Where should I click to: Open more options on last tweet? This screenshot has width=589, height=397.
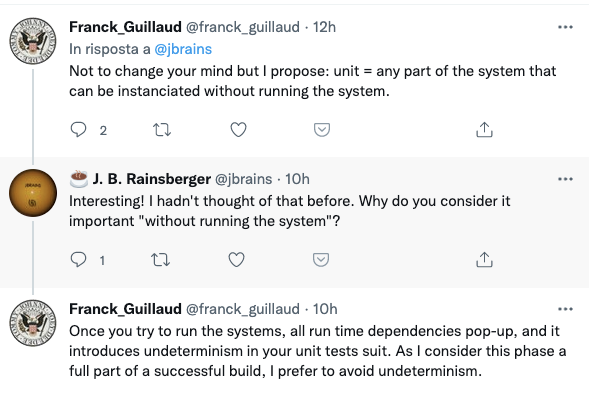[x=565, y=309]
